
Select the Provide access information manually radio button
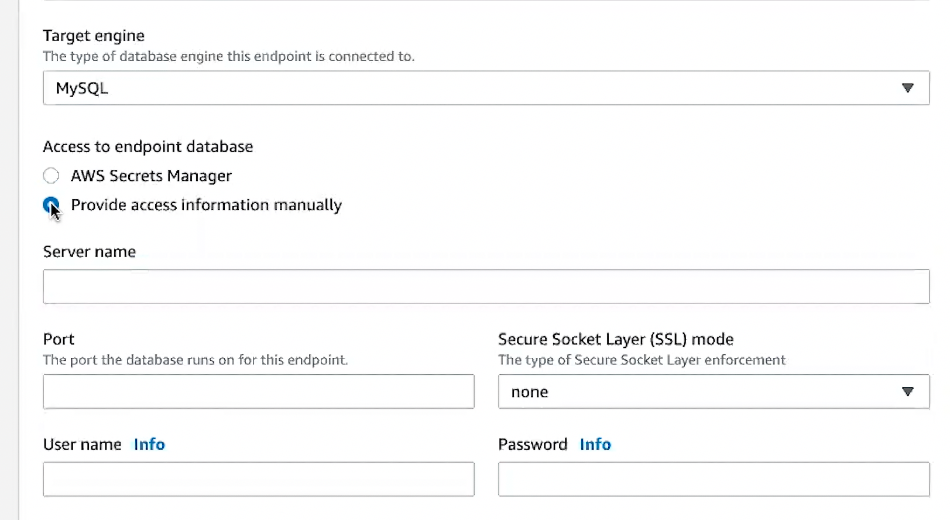(x=51, y=205)
